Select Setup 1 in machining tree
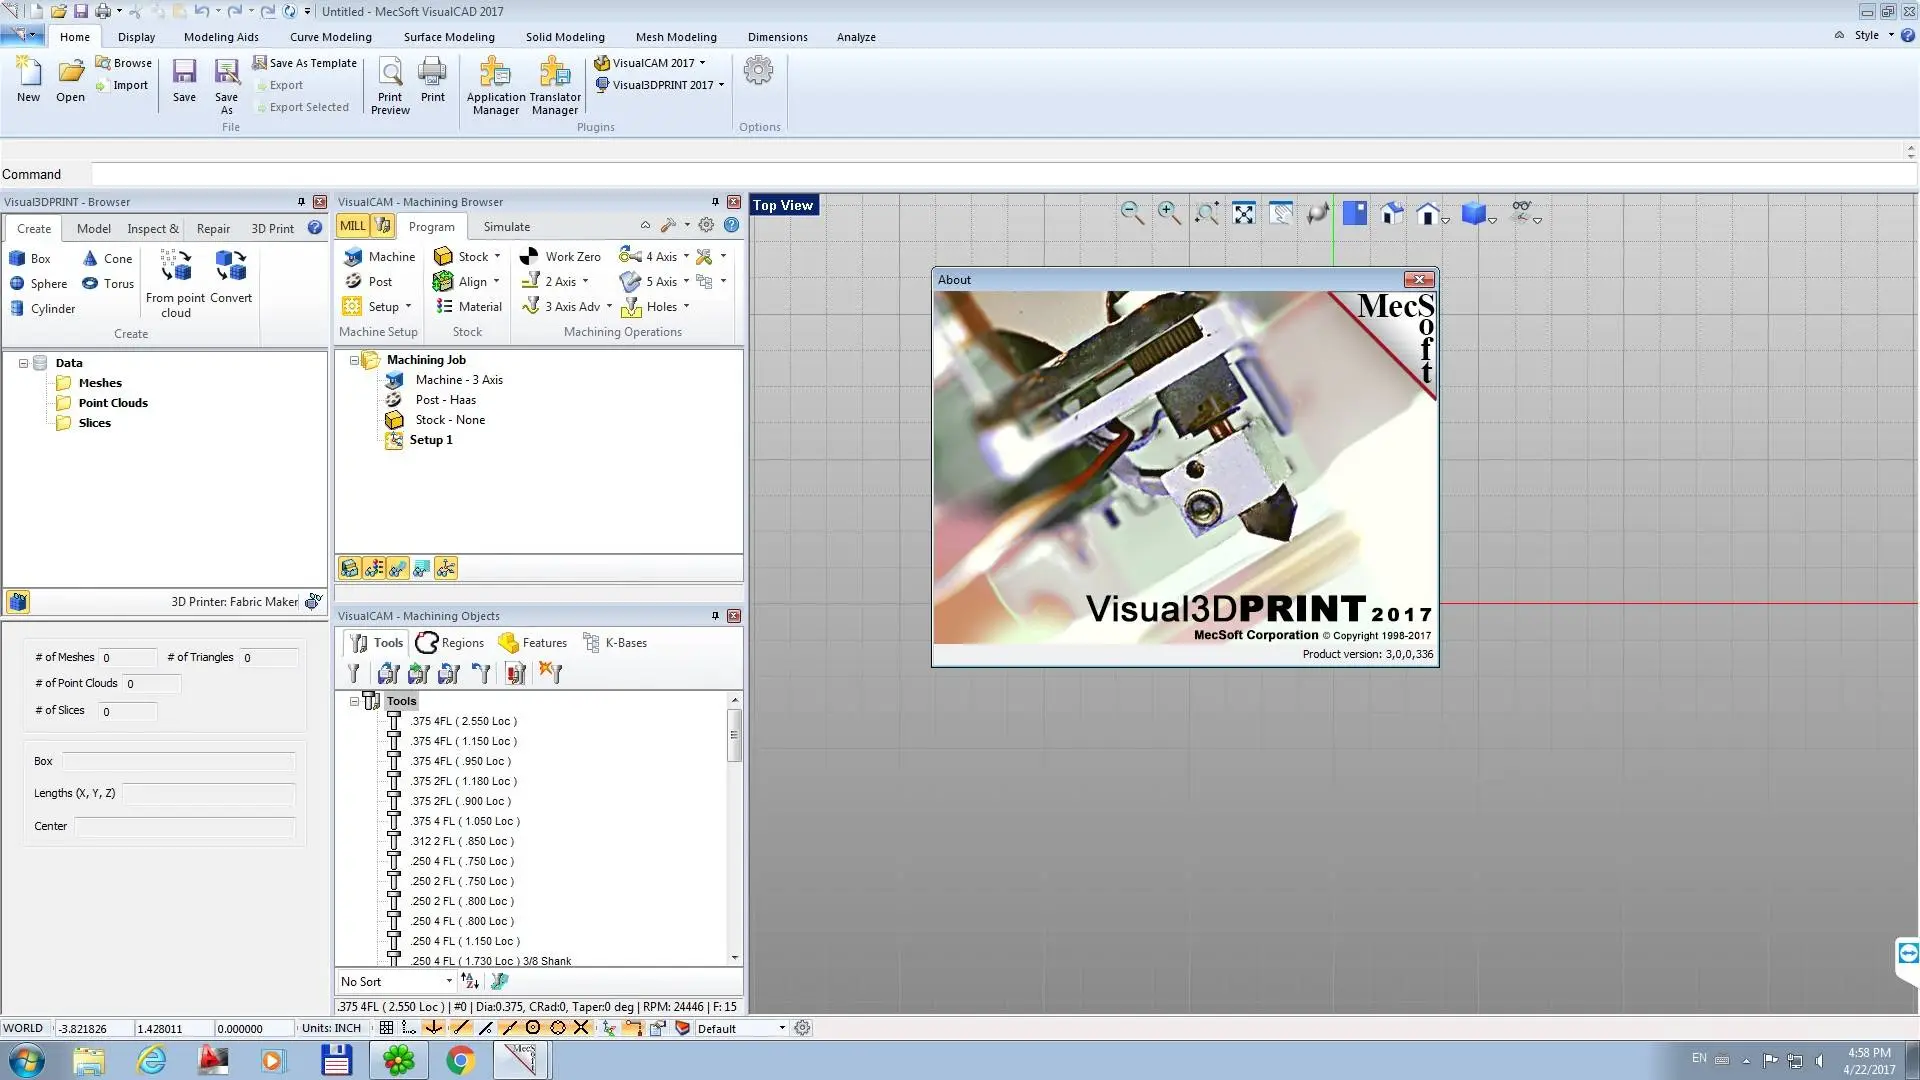This screenshot has height=1080, width=1920. click(430, 440)
